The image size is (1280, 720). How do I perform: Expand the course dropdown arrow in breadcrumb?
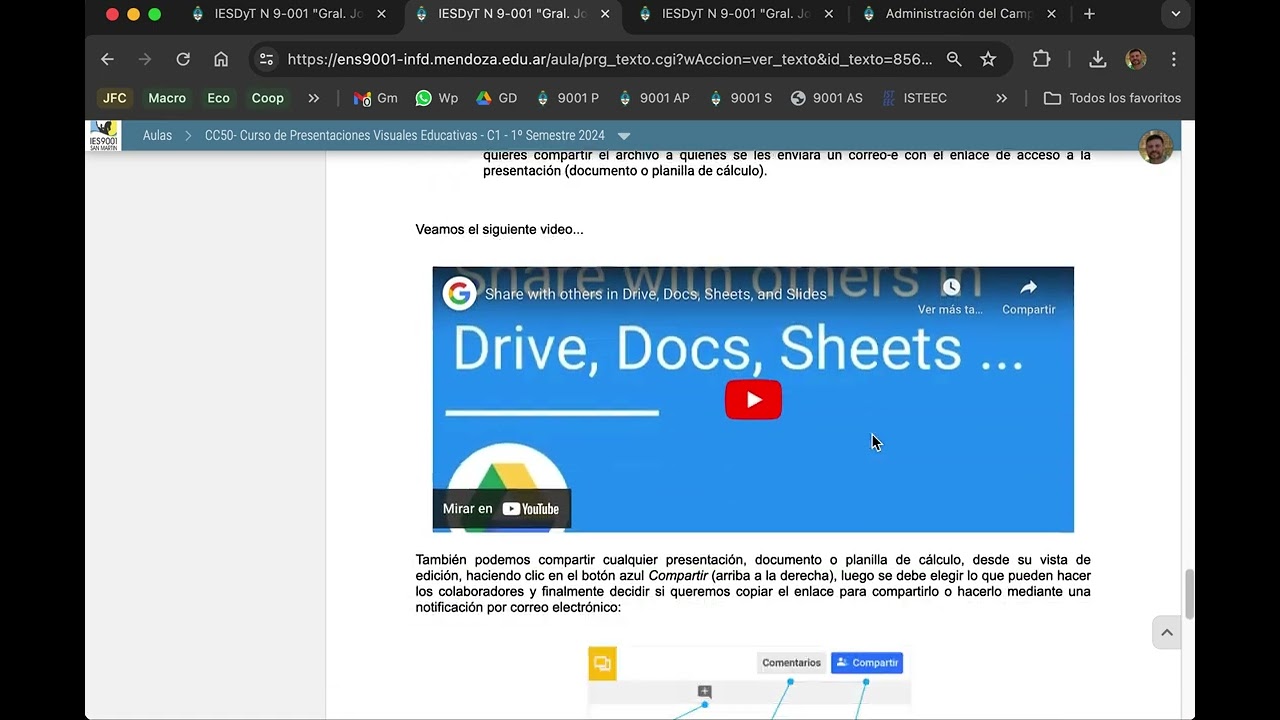(624, 135)
